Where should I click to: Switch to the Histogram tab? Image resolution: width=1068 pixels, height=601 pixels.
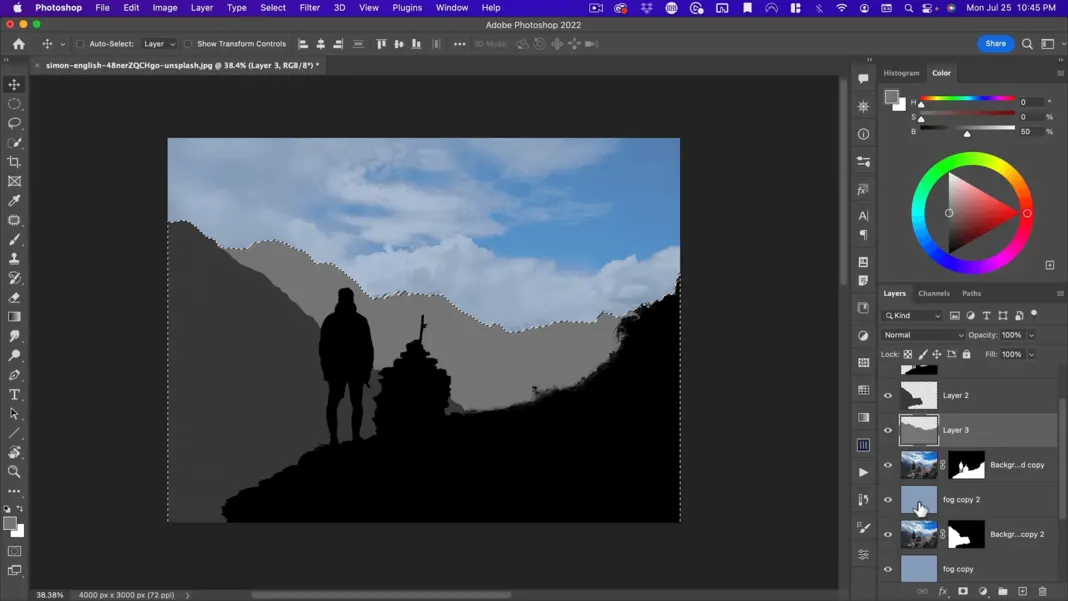(901, 73)
